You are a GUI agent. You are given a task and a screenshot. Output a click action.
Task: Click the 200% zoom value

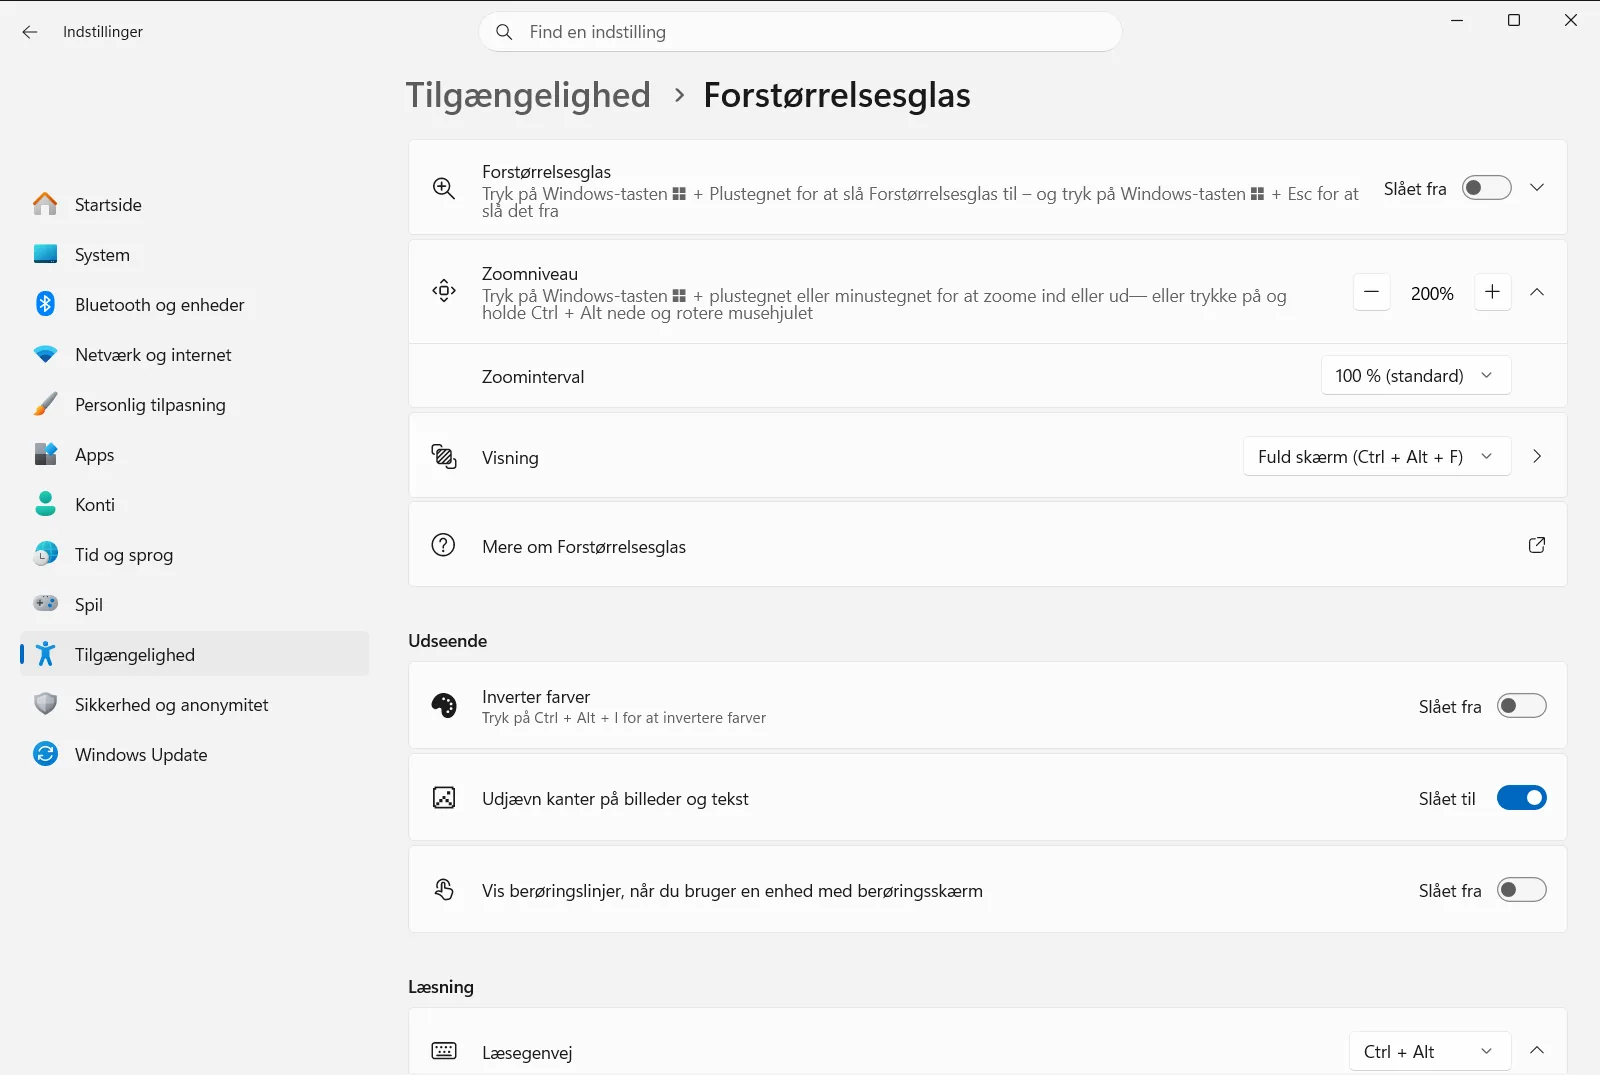1432,294
